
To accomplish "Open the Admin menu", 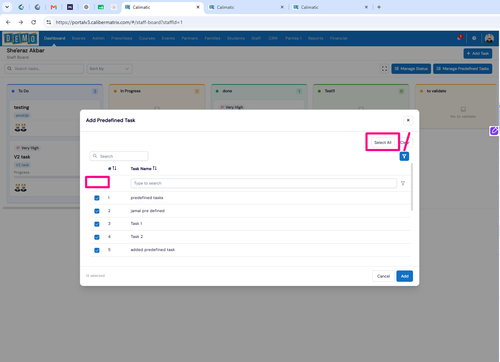I will click(98, 38).
